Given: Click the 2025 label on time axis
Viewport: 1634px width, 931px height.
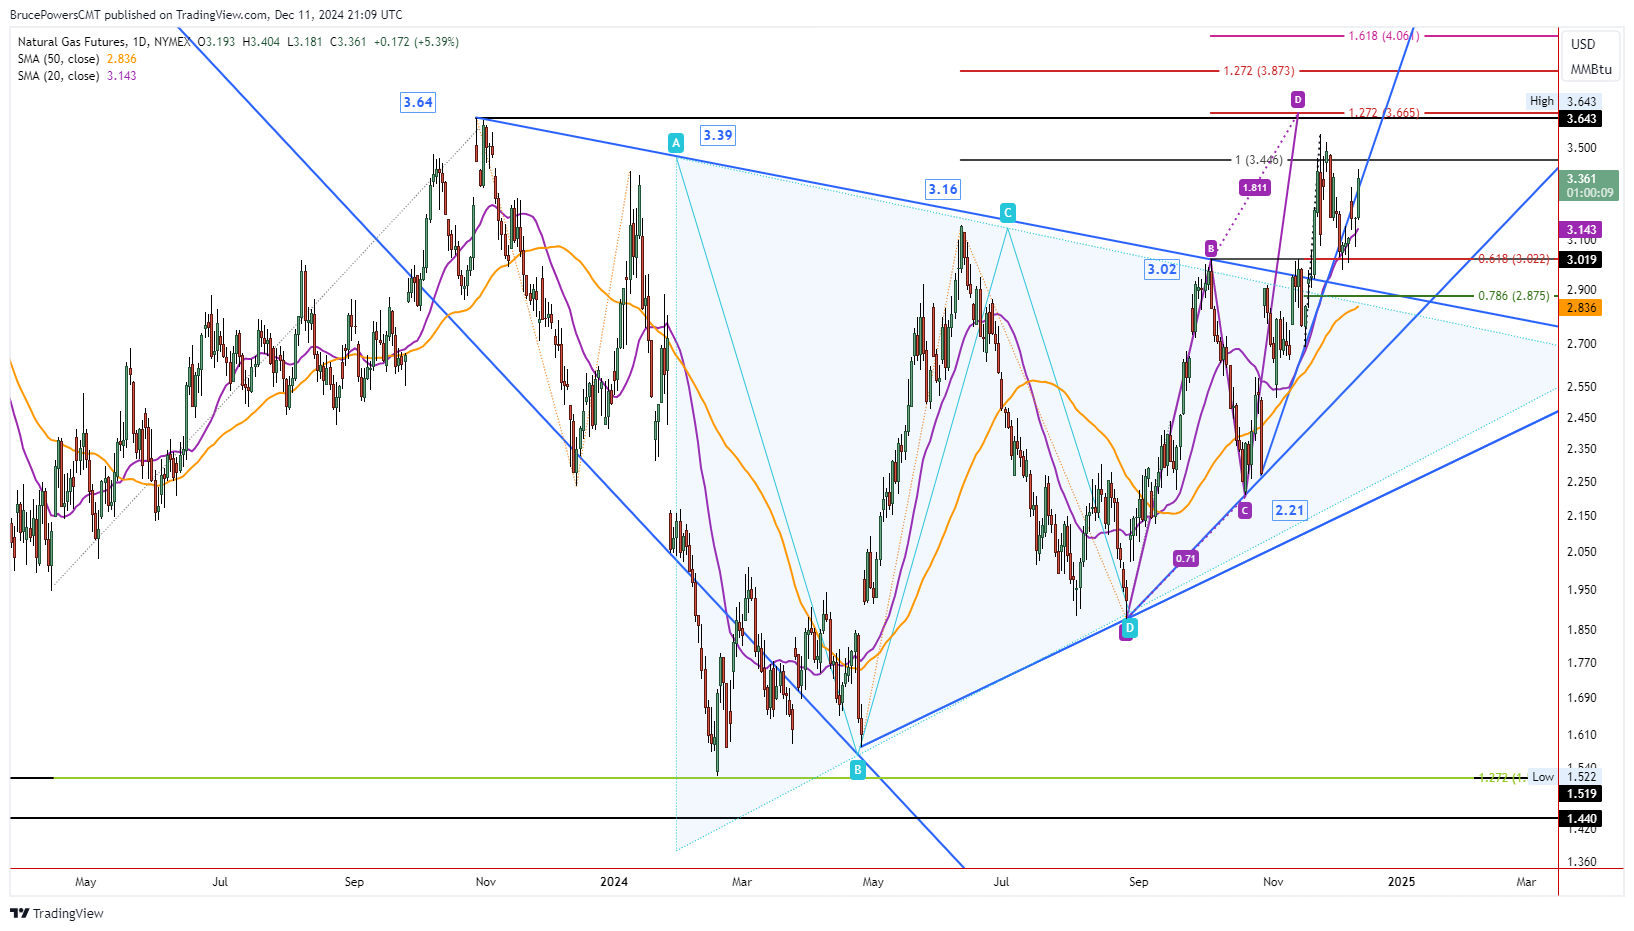Looking at the screenshot, I should 1401,882.
